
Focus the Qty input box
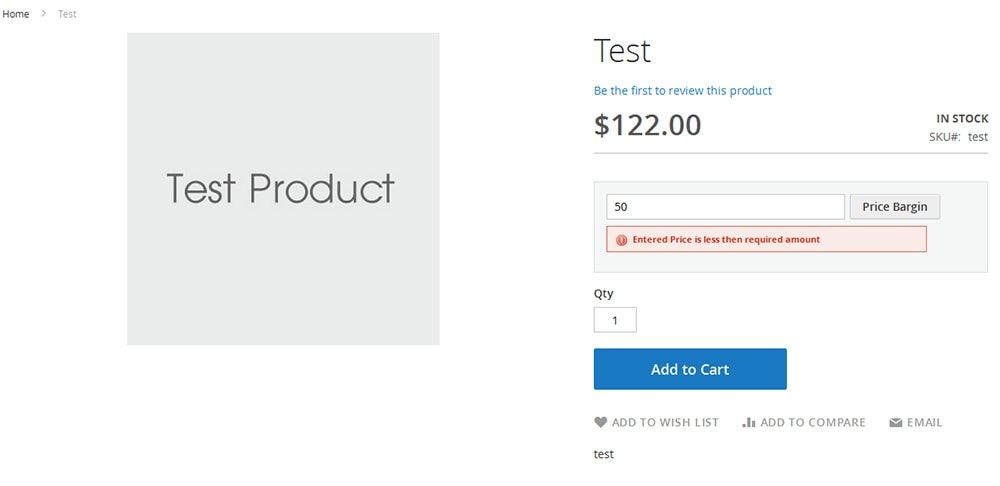pos(615,320)
